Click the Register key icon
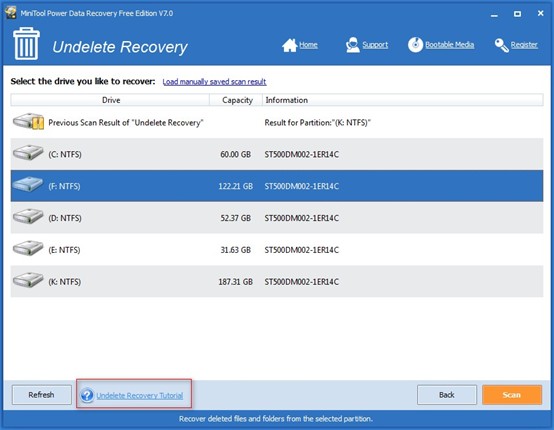Viewport: 554px width, 430px height. click(501, 45)
